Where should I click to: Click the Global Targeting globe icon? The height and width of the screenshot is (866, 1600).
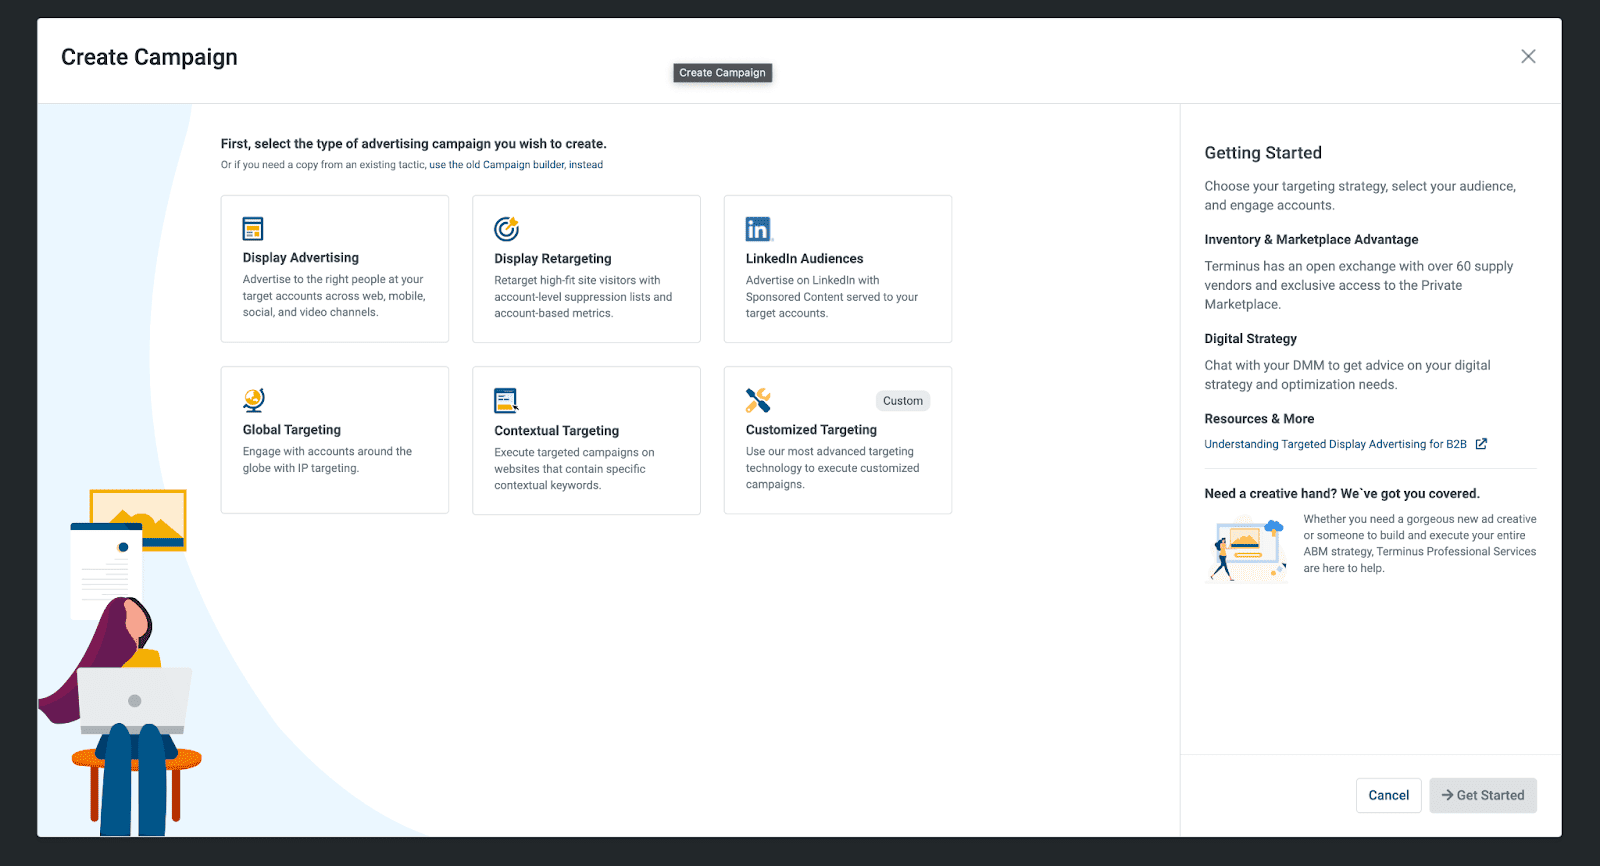[x=254, y=400]
